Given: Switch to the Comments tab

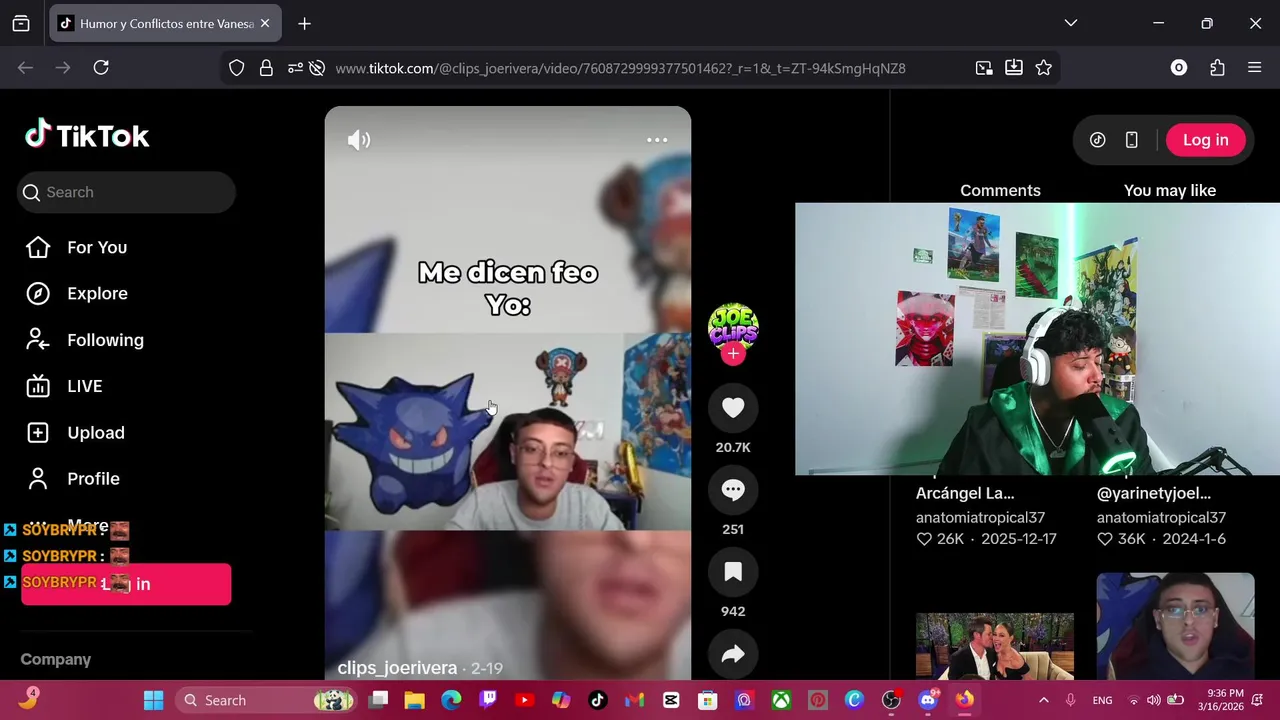Looking at the screenshot, I should tap(1000, 190).
